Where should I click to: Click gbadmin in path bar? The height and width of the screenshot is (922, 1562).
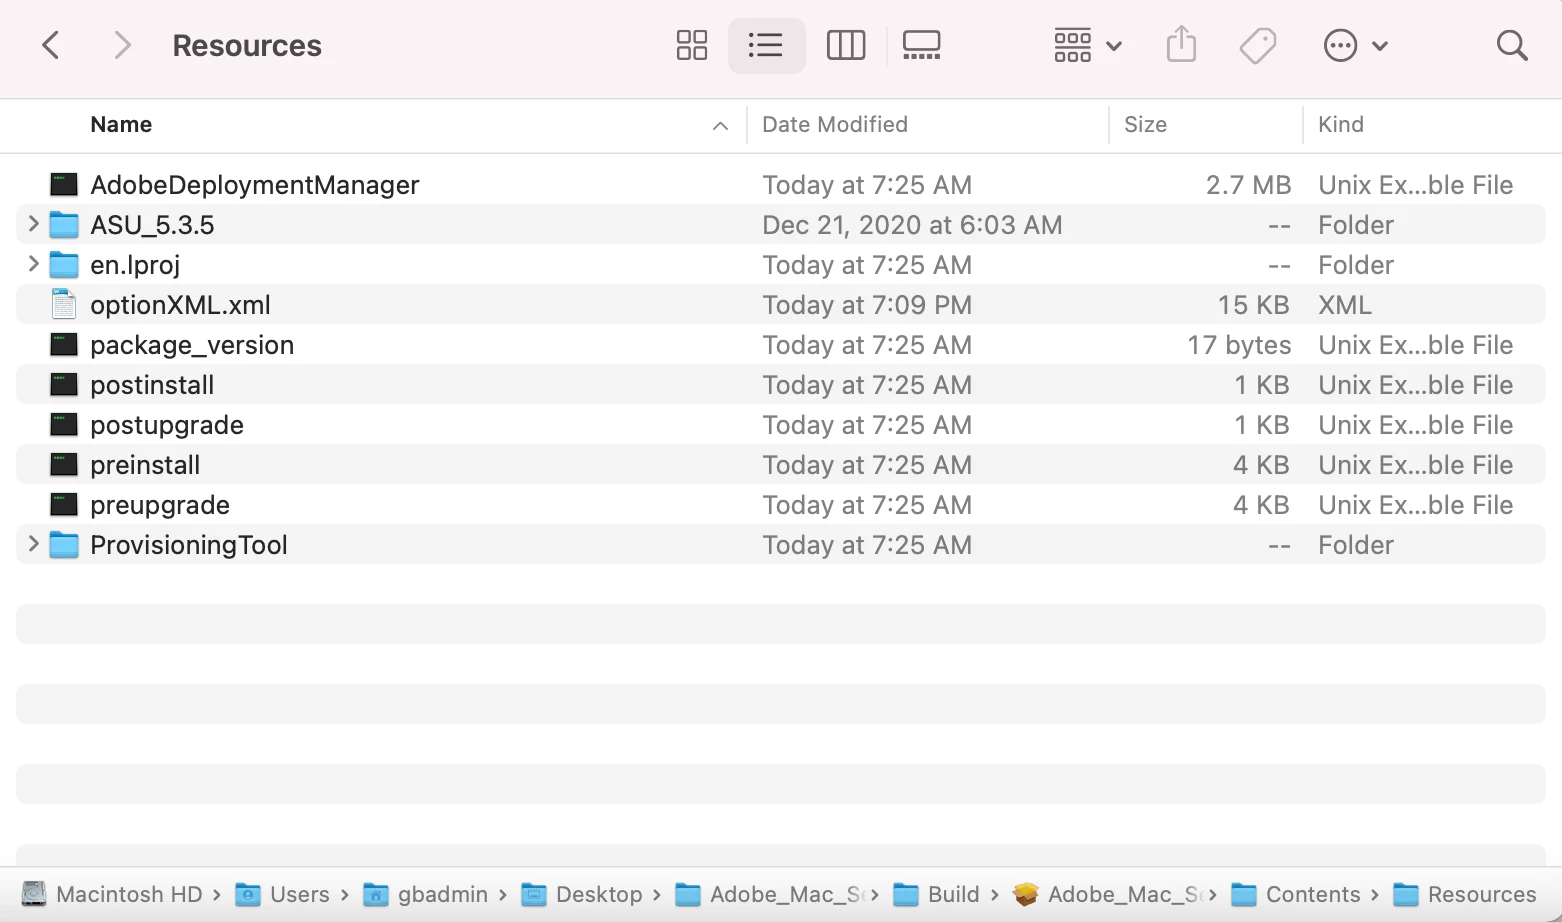(x=442, y=894)
